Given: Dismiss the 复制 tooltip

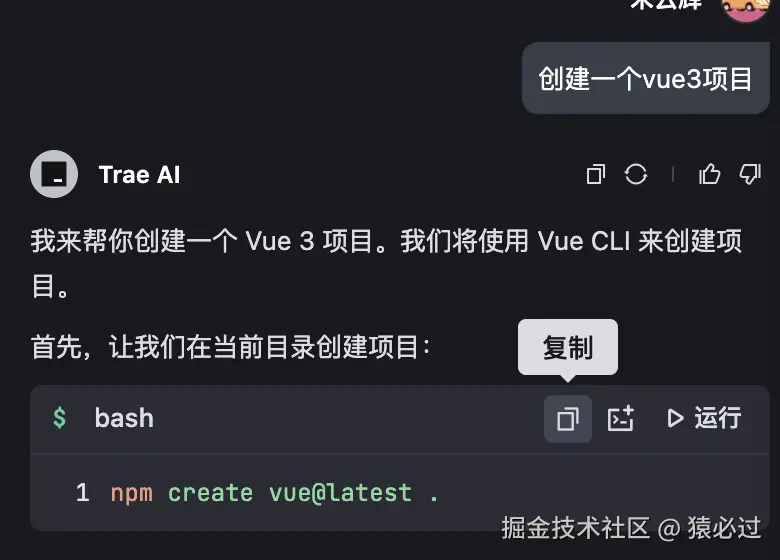Looking at the screenshot, I should click(x=568, y=348).
